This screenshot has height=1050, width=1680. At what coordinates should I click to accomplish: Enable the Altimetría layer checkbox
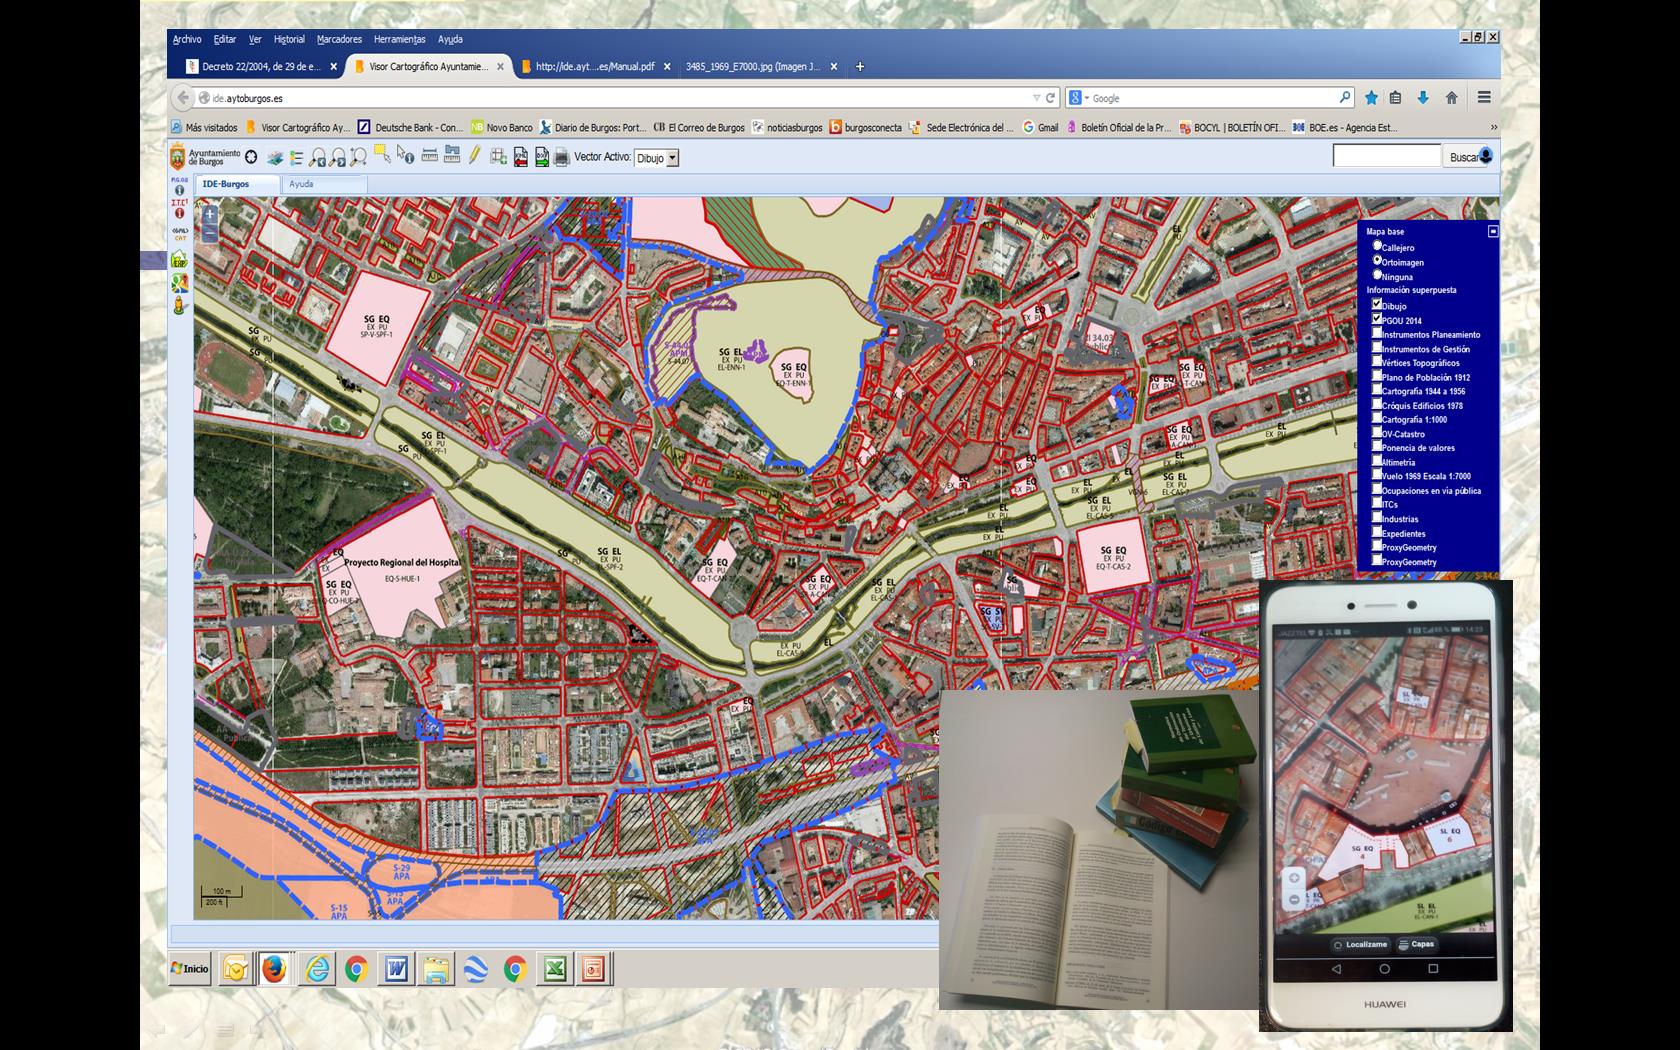pos(1377,461)
